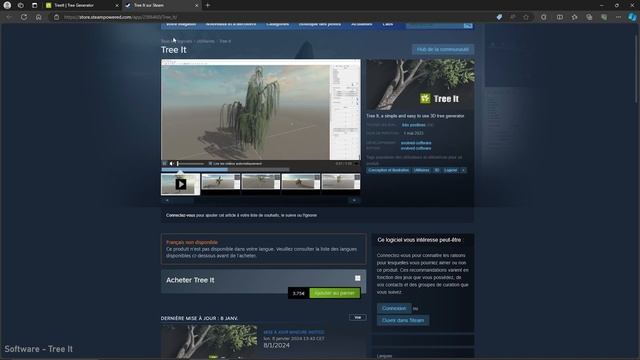Click Voir button next to latest update
Image resolution: width=640 pixels, height=360 pixels.
[358, 318]
